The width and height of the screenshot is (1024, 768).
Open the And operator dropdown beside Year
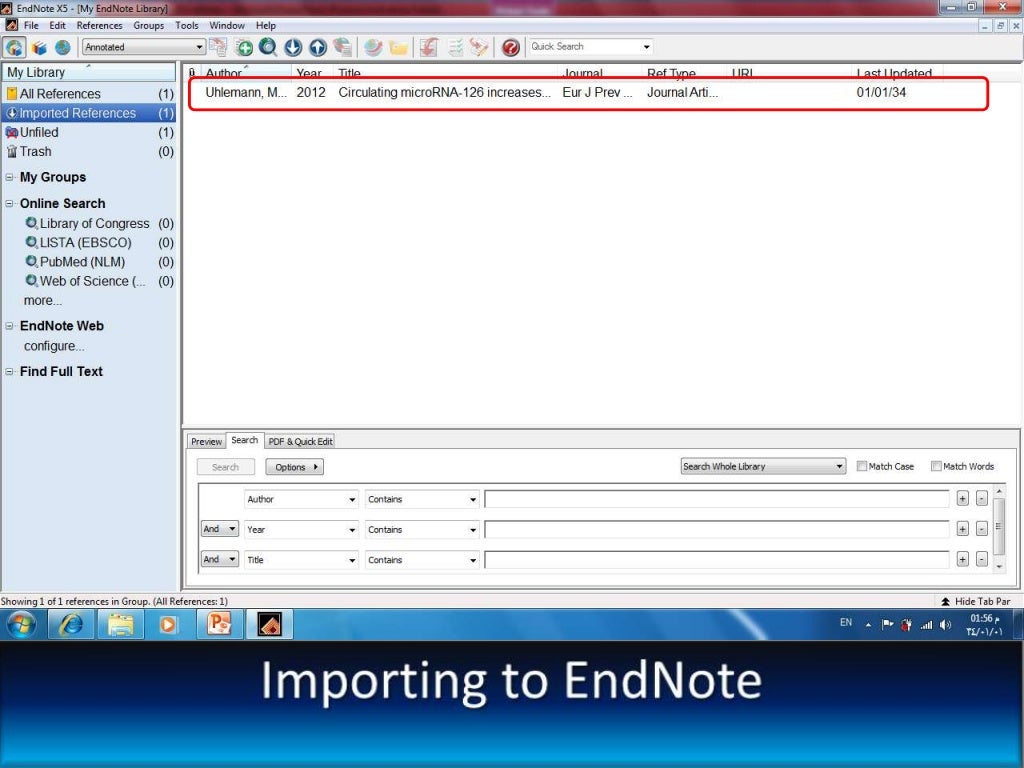tap(219, 529)
